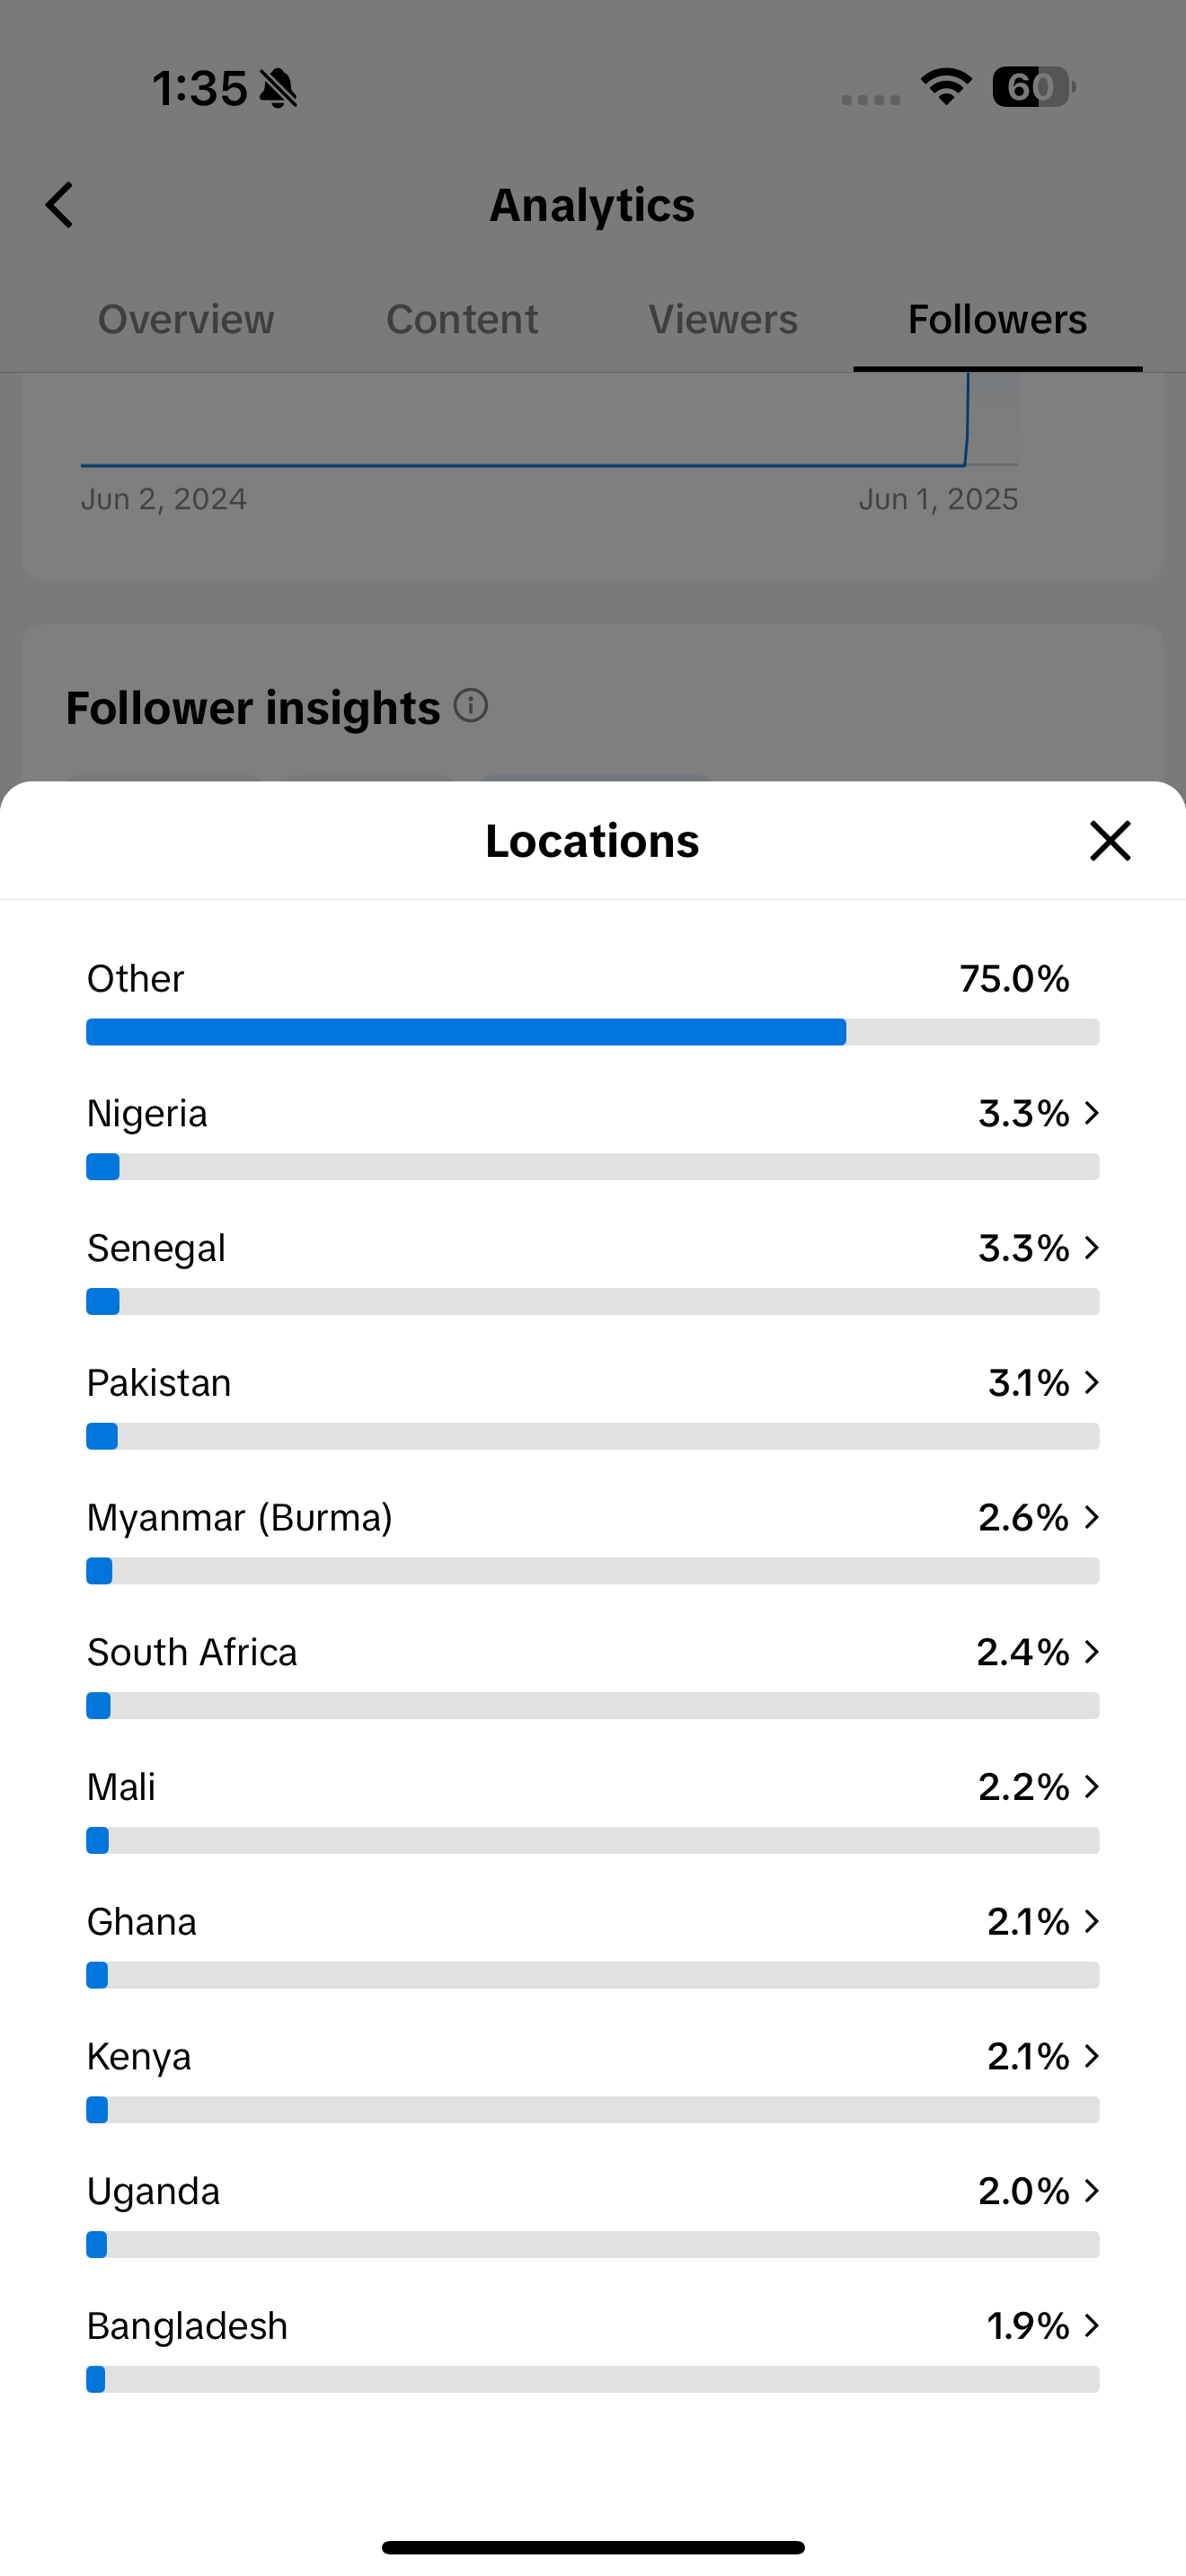Screen dimensions: 1186x2576
Task: Open South Africa chevron details
Action: coord(1092,1652)
